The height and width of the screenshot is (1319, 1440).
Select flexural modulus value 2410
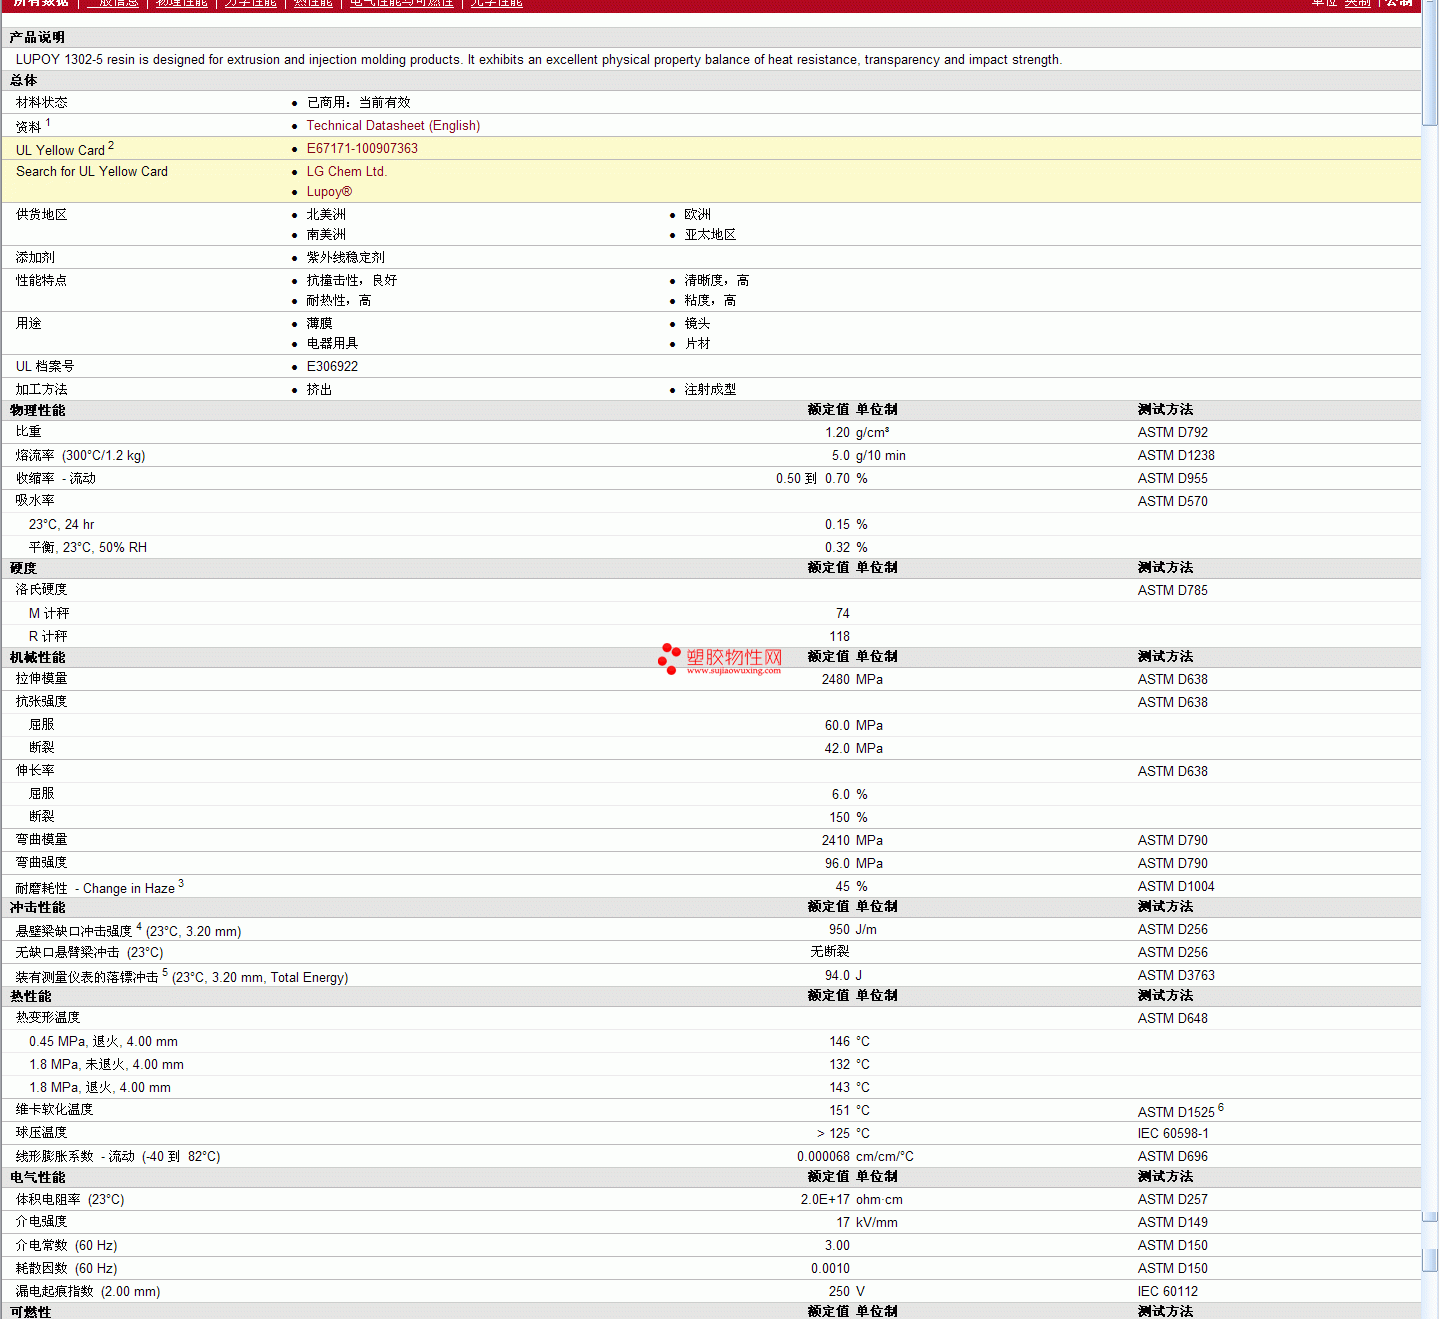pyautogui.click(x=836, y=841)
